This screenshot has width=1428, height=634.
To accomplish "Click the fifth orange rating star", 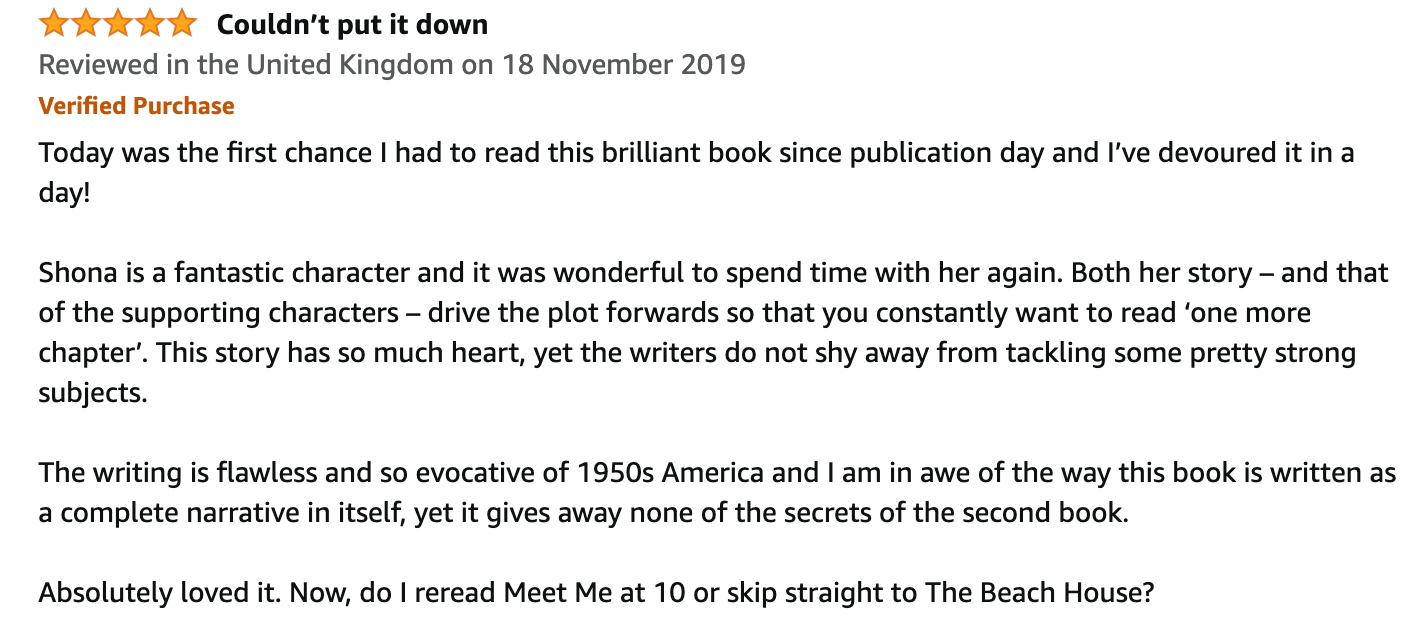I will click(x=182, y=23).
